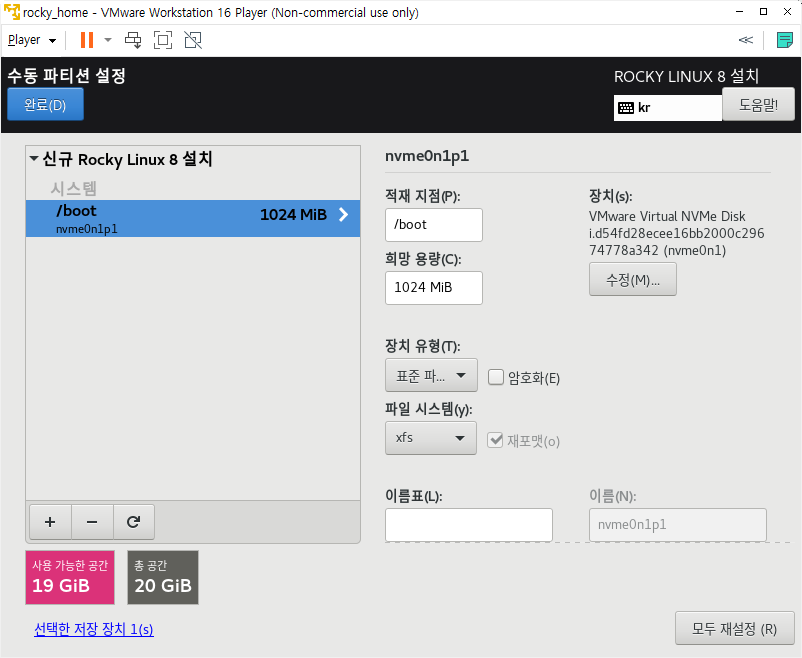Collapse 신규 Rocky Linux 8 설치 section
Image resolution: width=802 pixels, height=658 pixels.
34,159
